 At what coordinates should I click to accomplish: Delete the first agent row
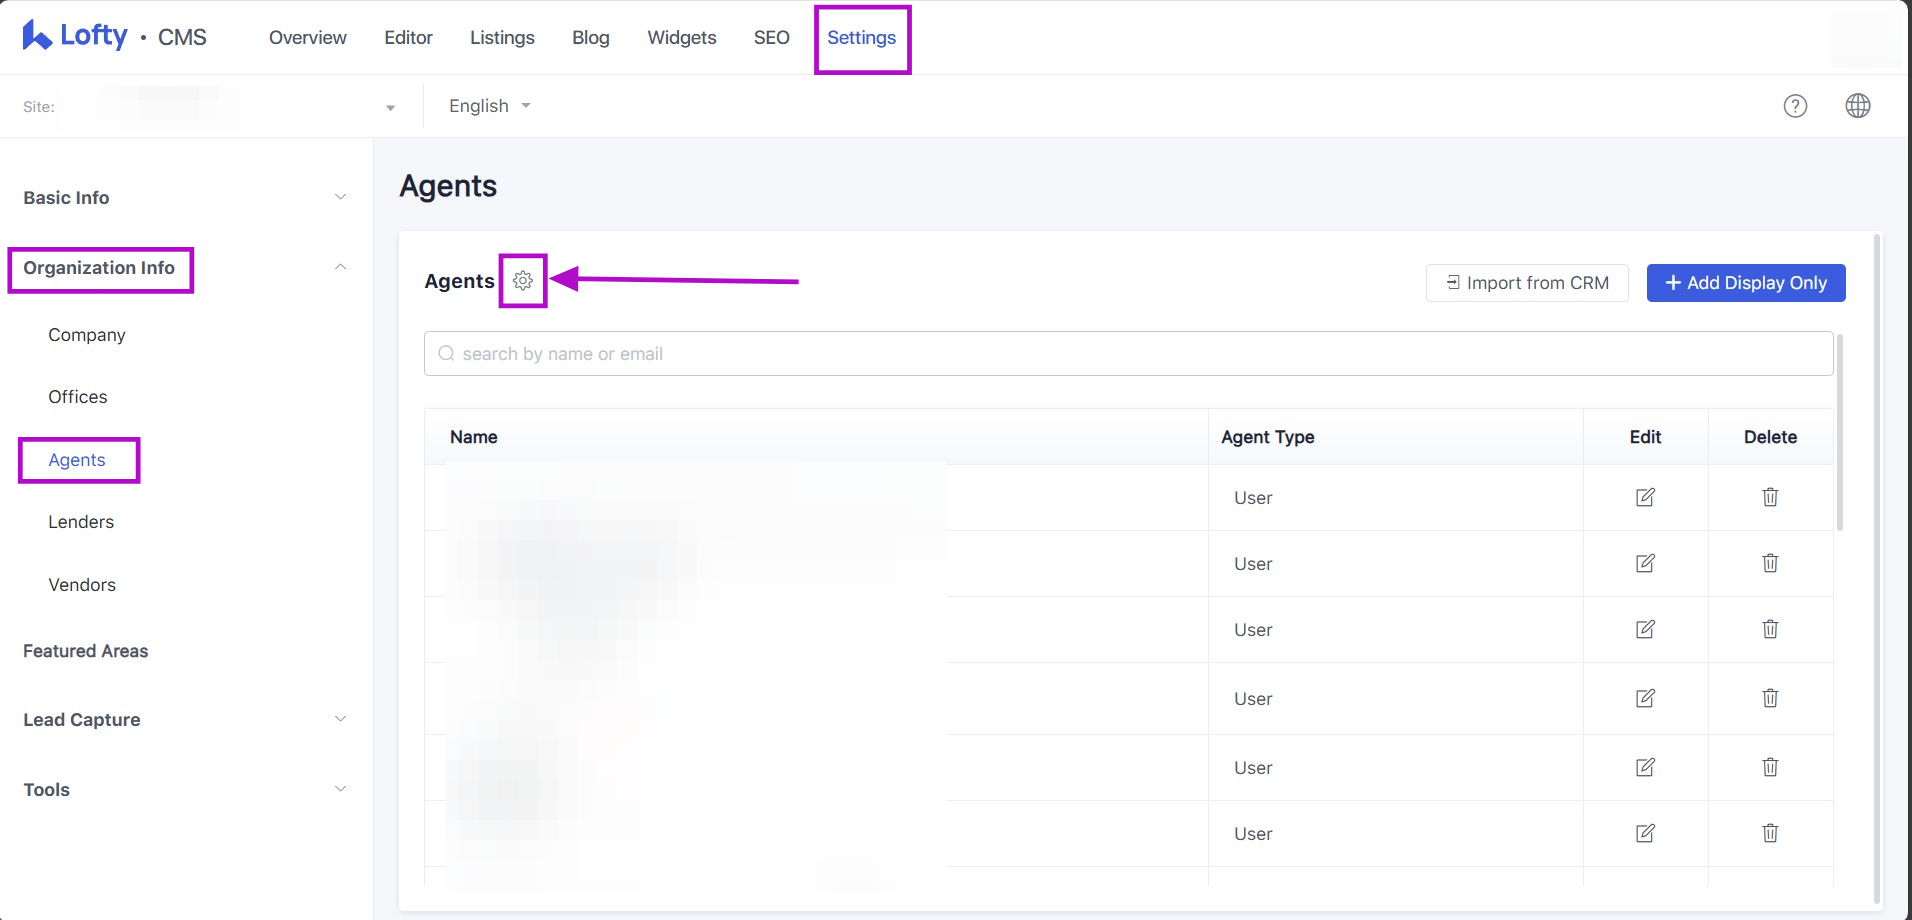[1770, 497]
